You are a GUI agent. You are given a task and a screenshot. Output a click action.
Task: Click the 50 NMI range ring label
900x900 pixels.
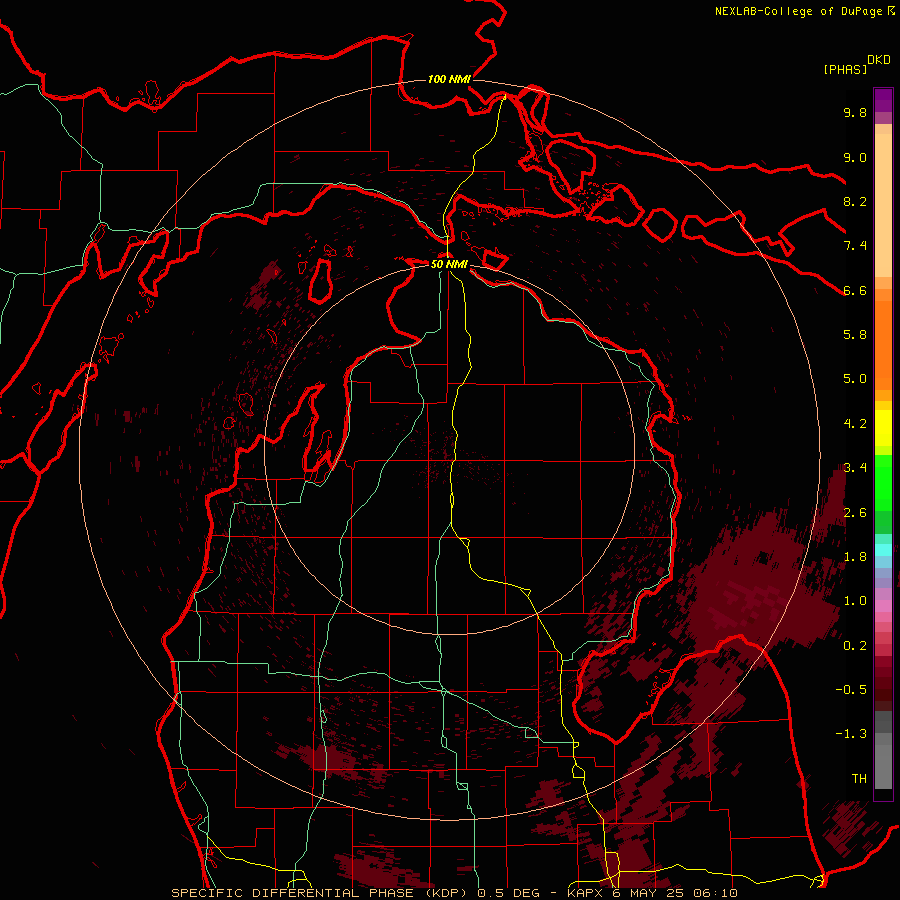click(x=449, y=264)
